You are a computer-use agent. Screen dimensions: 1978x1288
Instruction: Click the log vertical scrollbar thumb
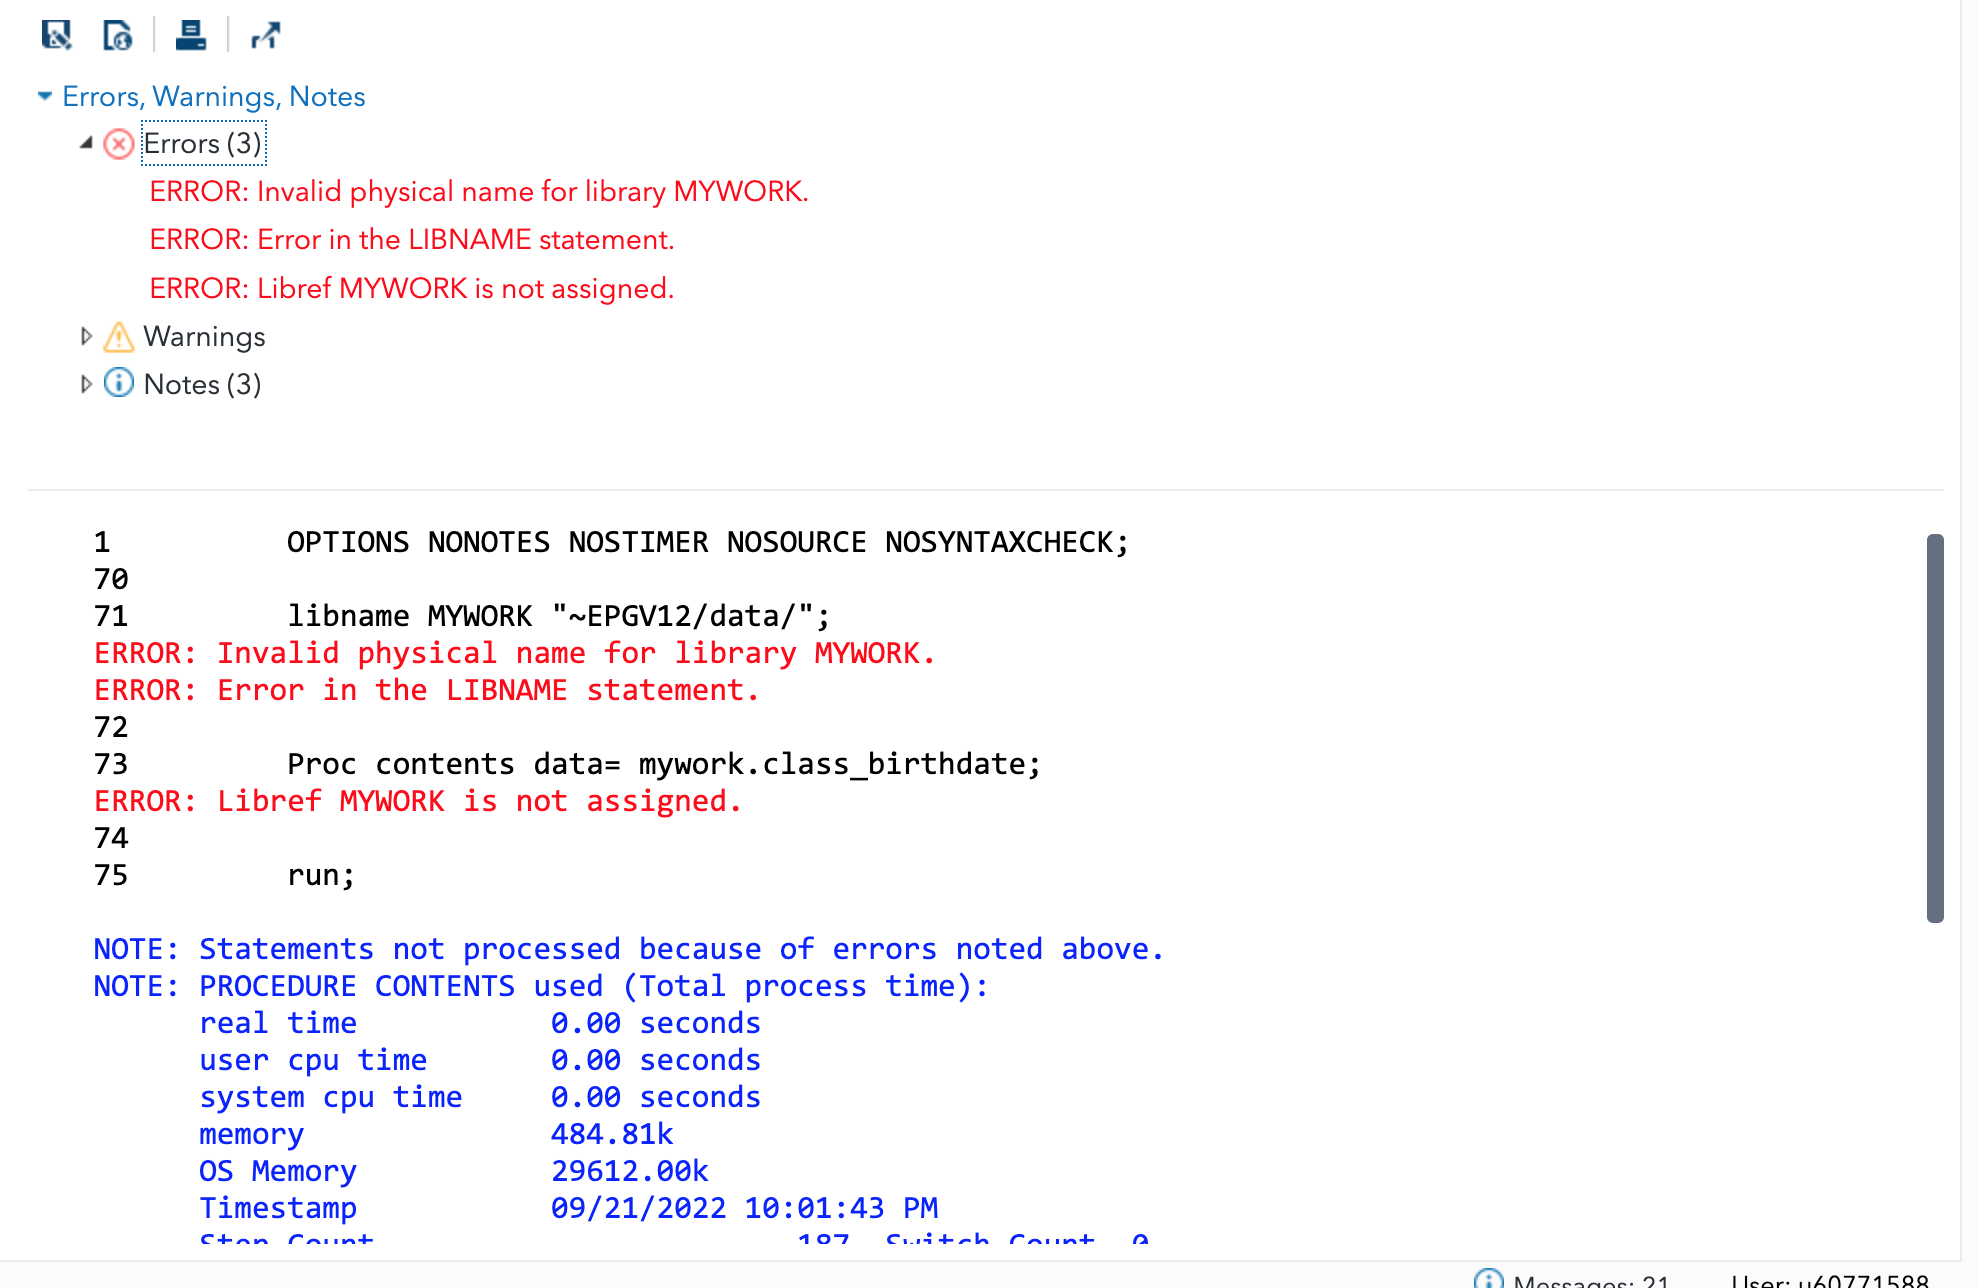click(x=1935, y=728)
